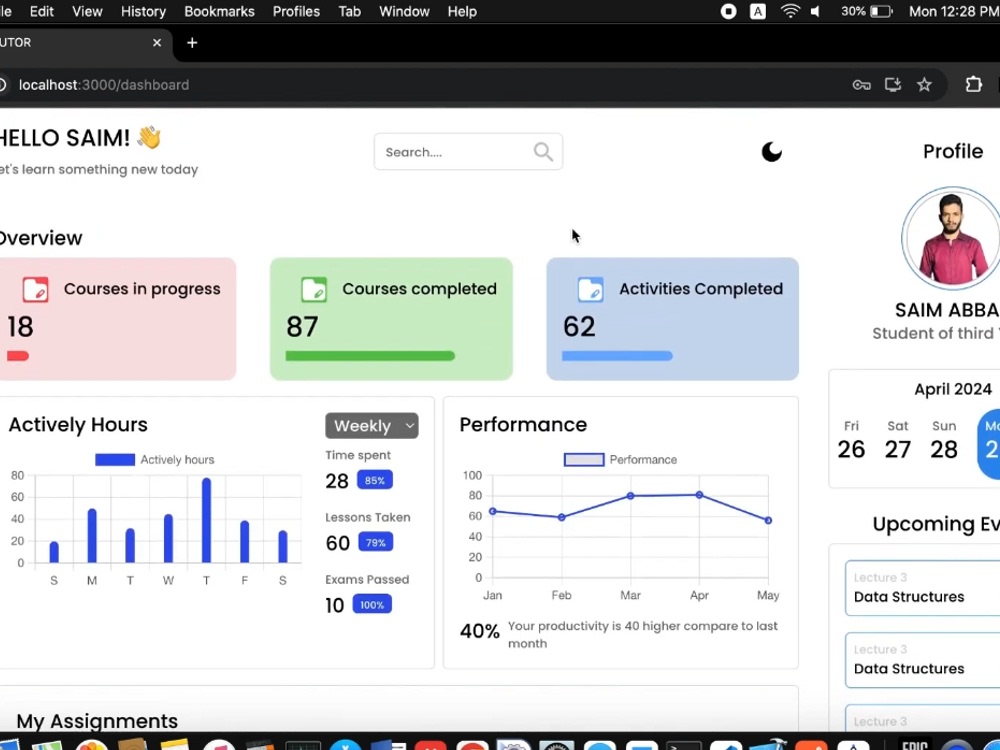Screen dimensions: 1000x750
Task: Close the current browser tab
Action: 157,43
